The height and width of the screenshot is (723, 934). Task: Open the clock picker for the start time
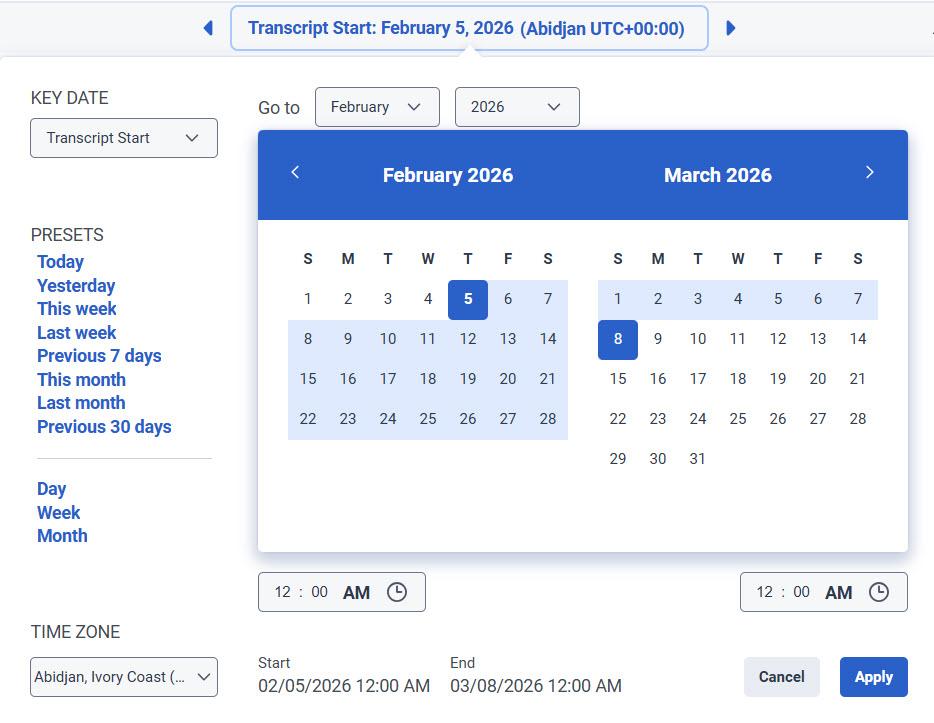click(397, 592)
